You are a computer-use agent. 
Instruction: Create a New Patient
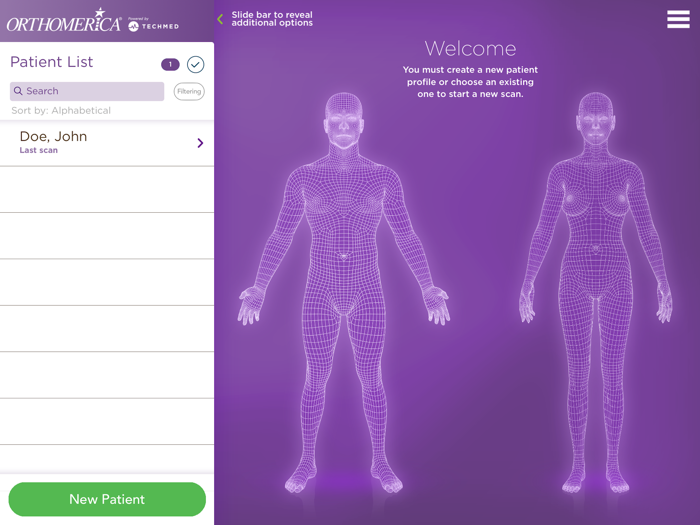107,499
